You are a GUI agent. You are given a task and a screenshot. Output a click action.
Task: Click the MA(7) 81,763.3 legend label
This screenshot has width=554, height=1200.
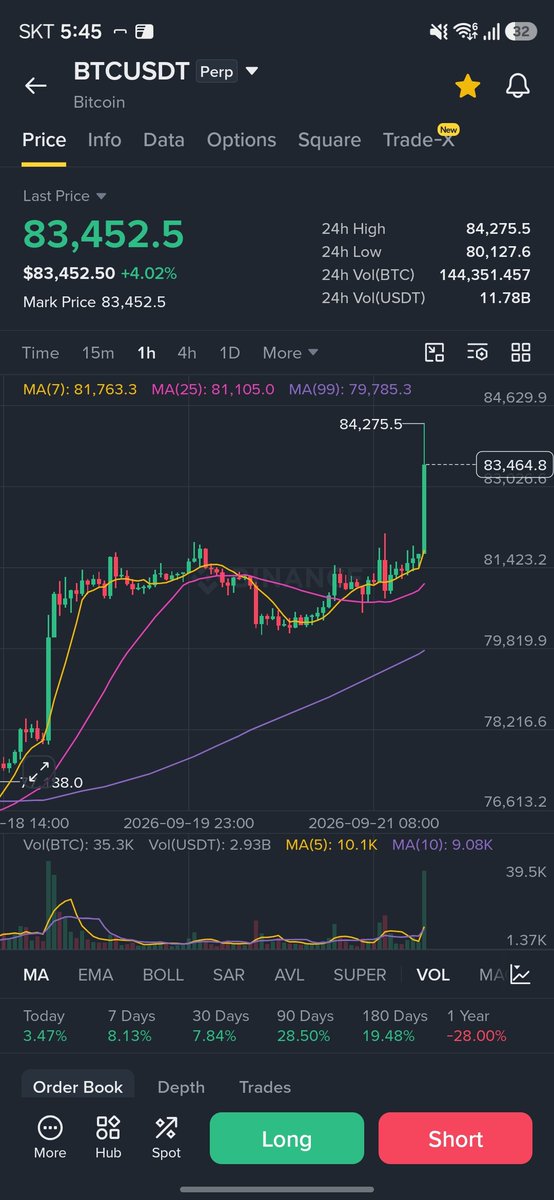tap(80, 389)
